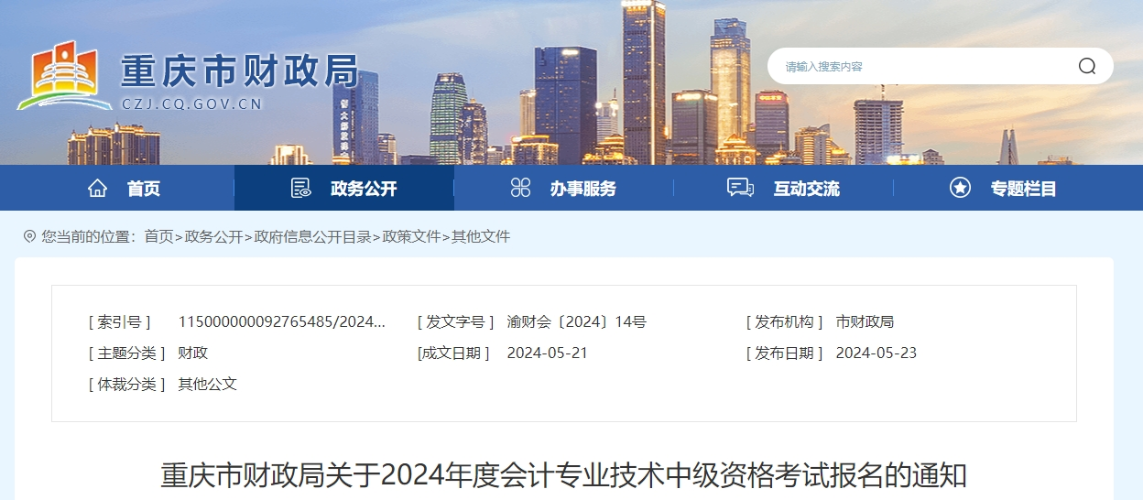The width and height of the screenshot is (1143, 500).
Task: Click the 2024年度会计中级资格考试 notice title
Action: [564, 475]
